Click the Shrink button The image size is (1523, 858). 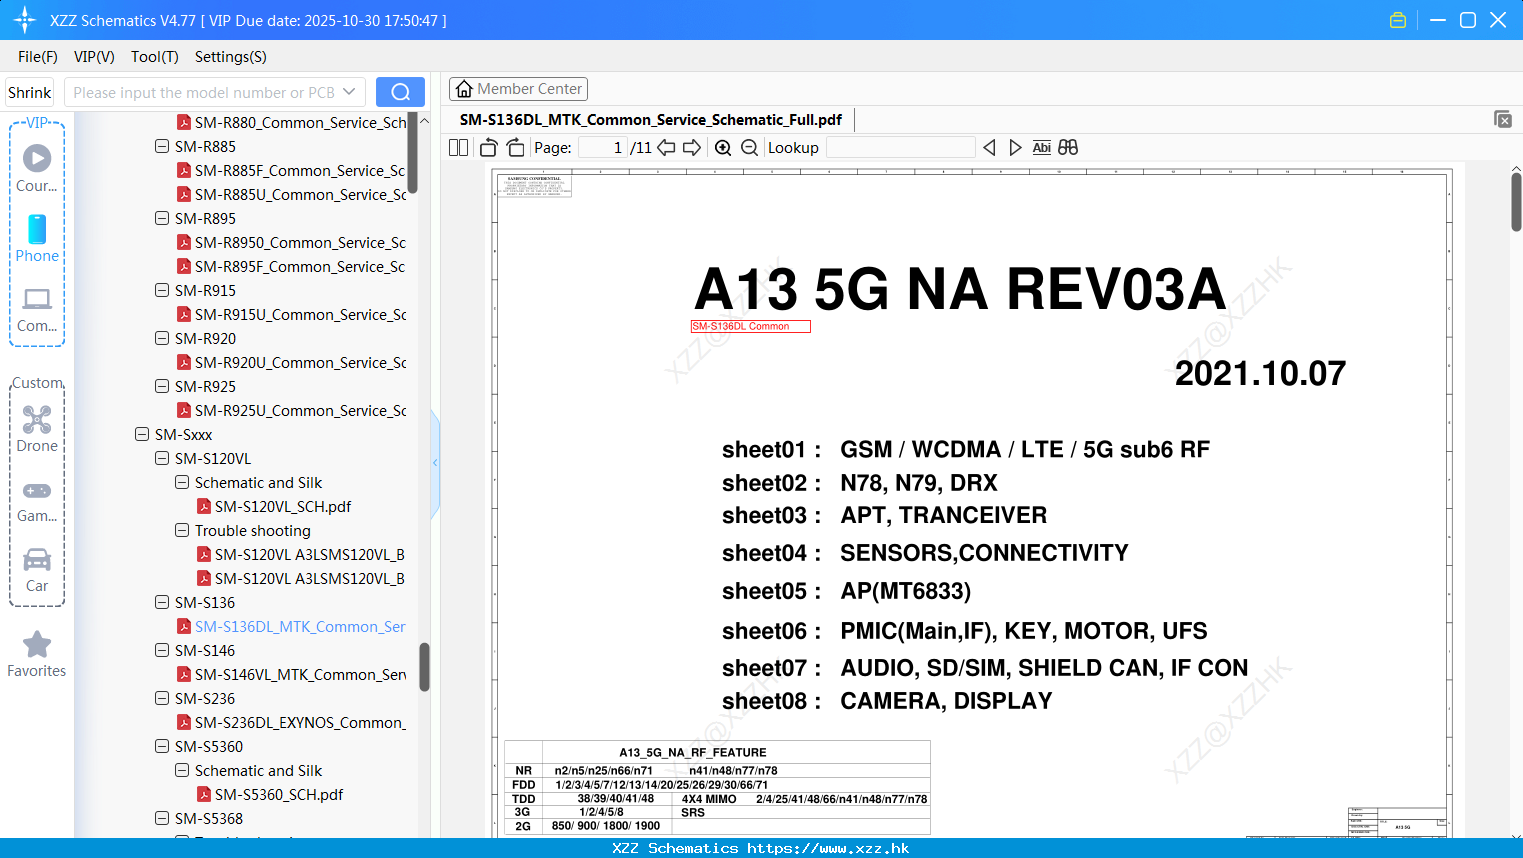click(30, 92)
